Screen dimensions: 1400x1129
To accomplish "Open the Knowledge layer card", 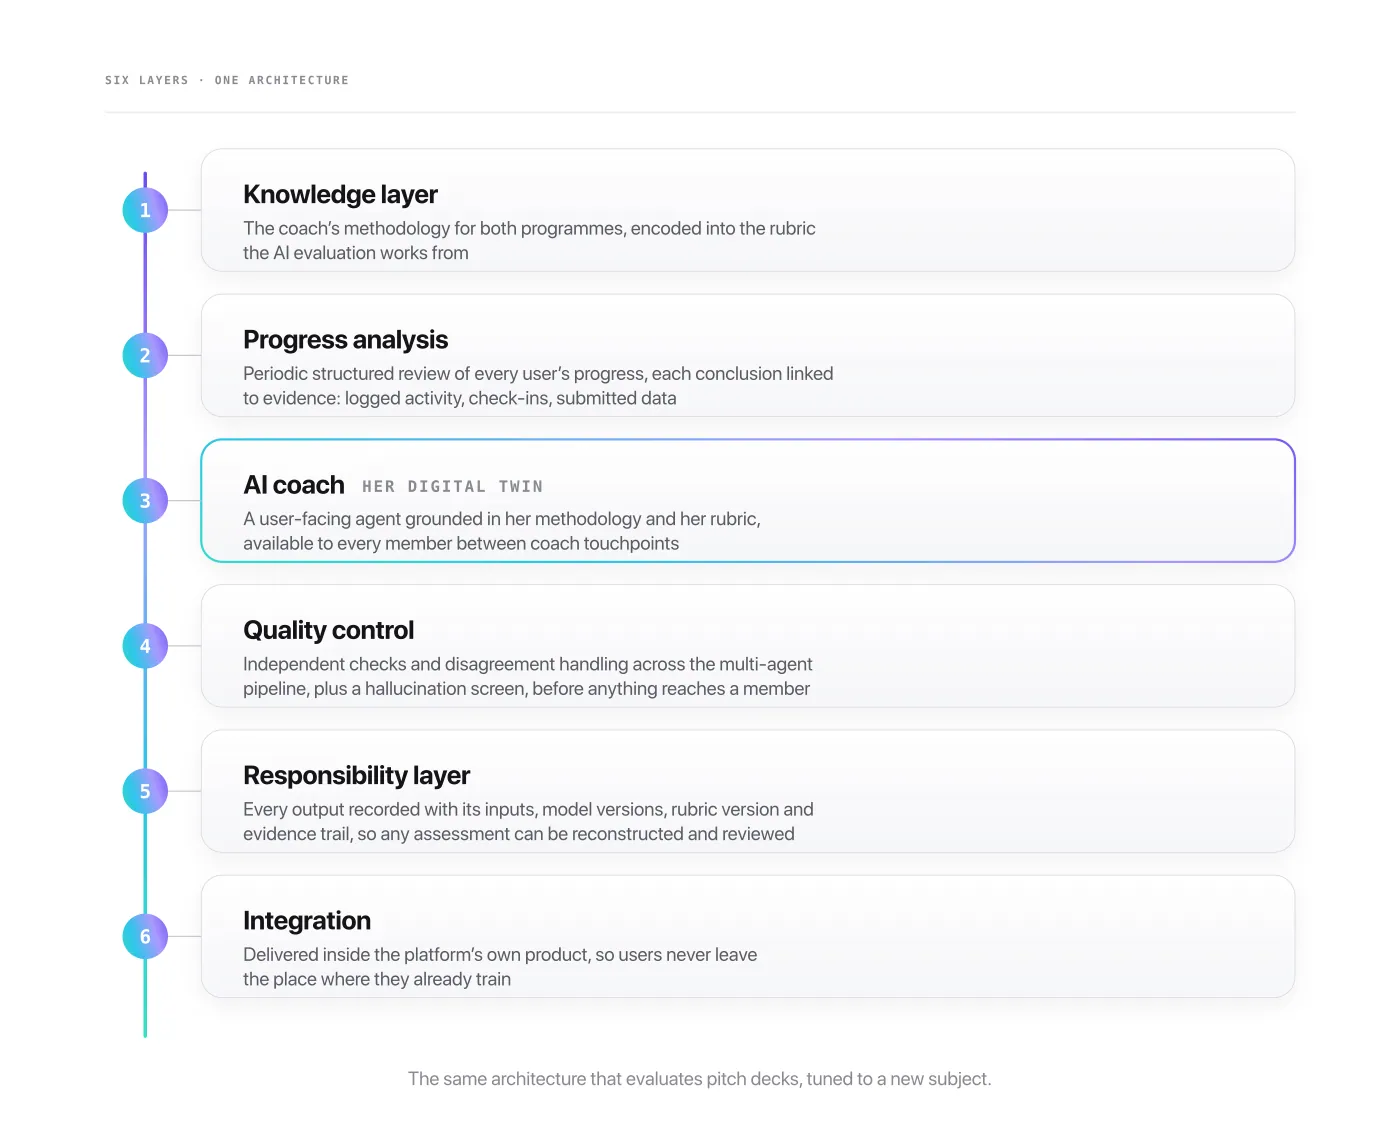I will pos(748,210).
